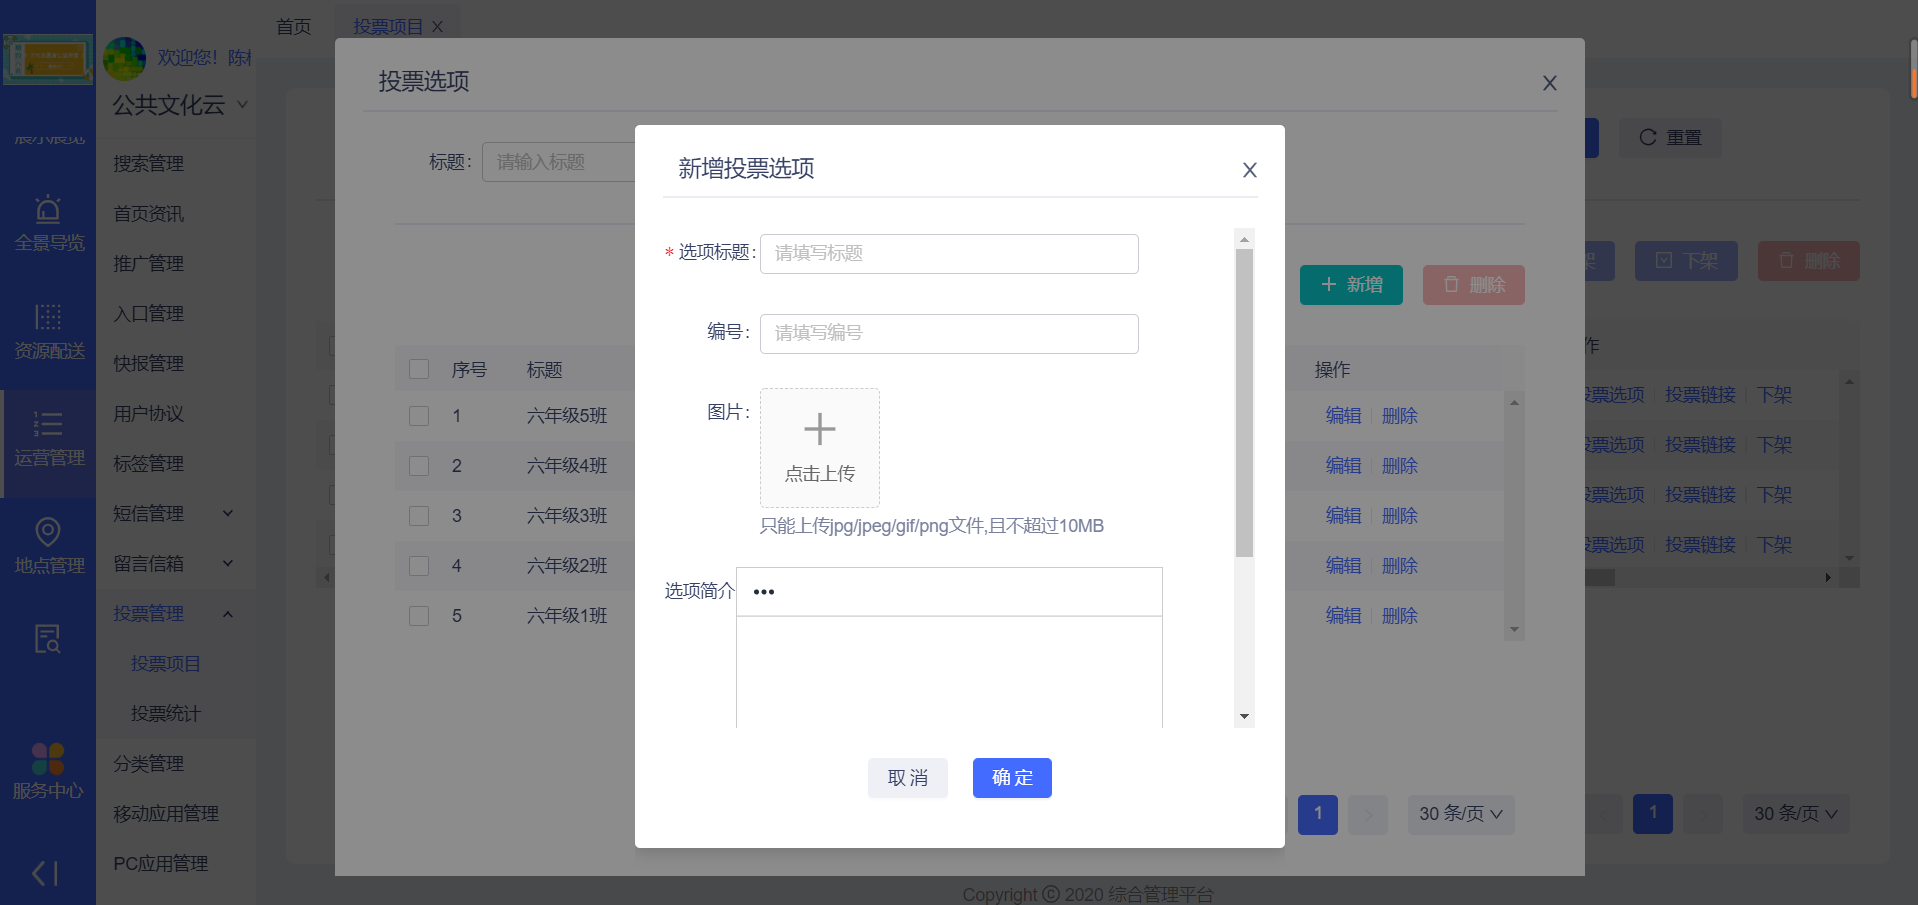Click the 投票选项 table scrollbar down arrow
The width and height of the screenshot is (1918, 905).
(x=1514, y=630)
